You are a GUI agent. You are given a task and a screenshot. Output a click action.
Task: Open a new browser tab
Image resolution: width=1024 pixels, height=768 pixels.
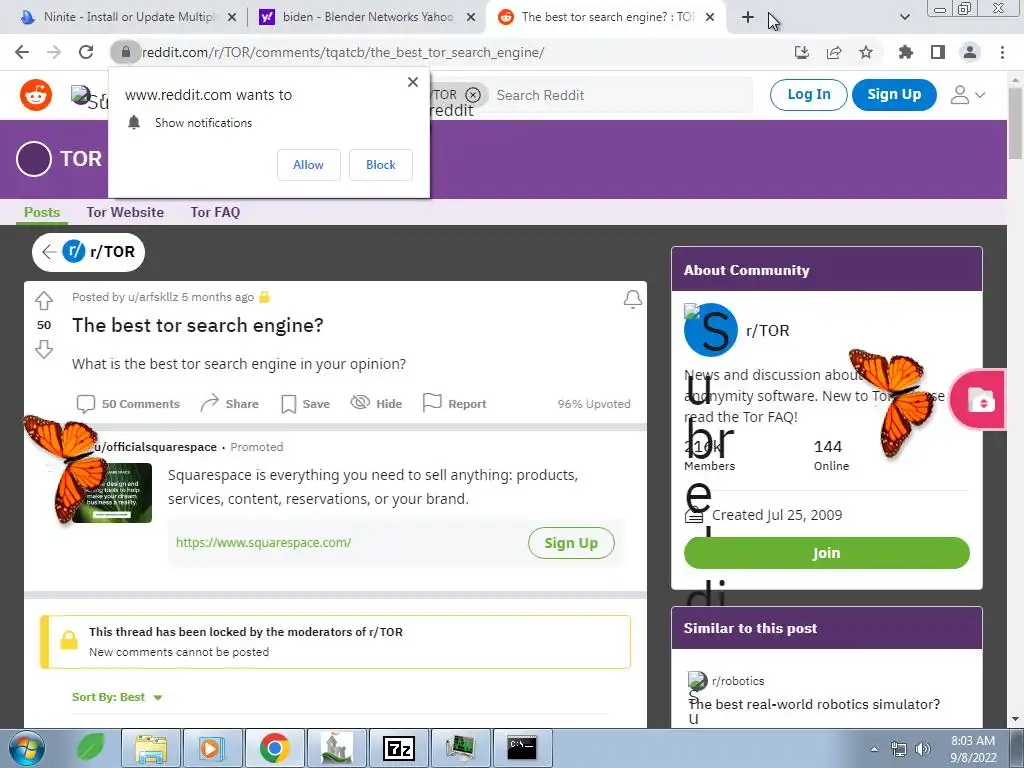pyautogui.click(x=748, y=17)
